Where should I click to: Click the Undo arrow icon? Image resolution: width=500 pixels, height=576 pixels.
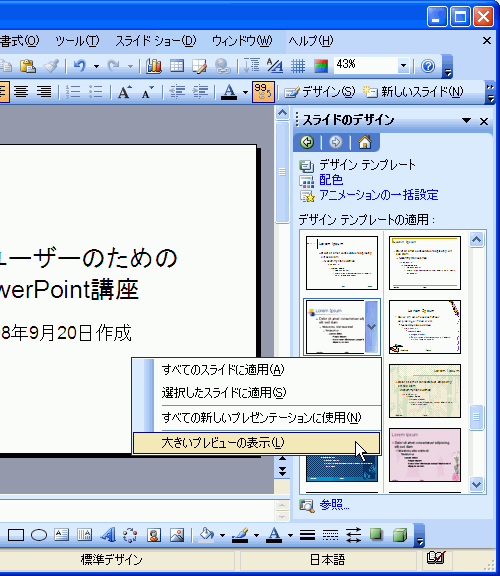pos(79,66)
